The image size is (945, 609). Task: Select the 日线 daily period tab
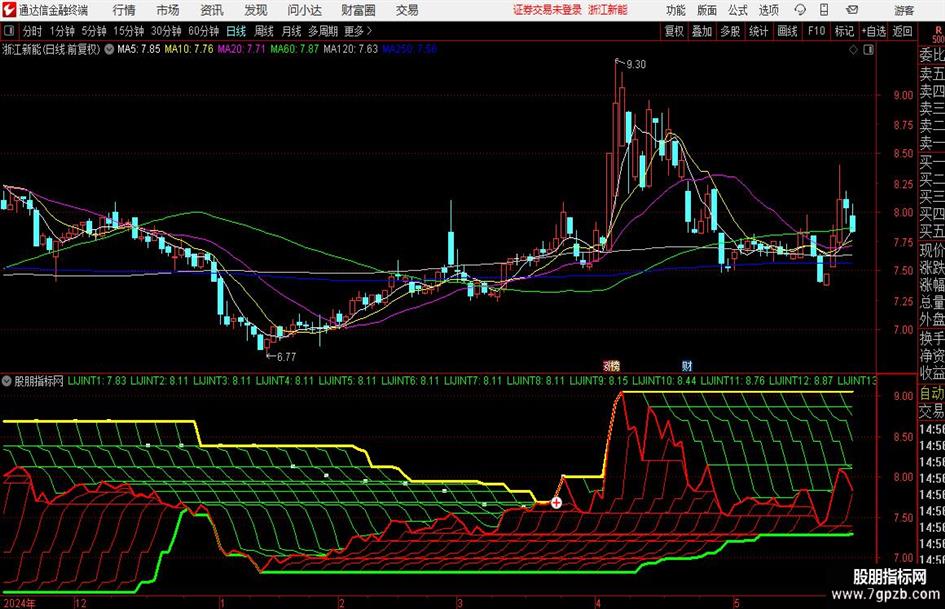236,31
